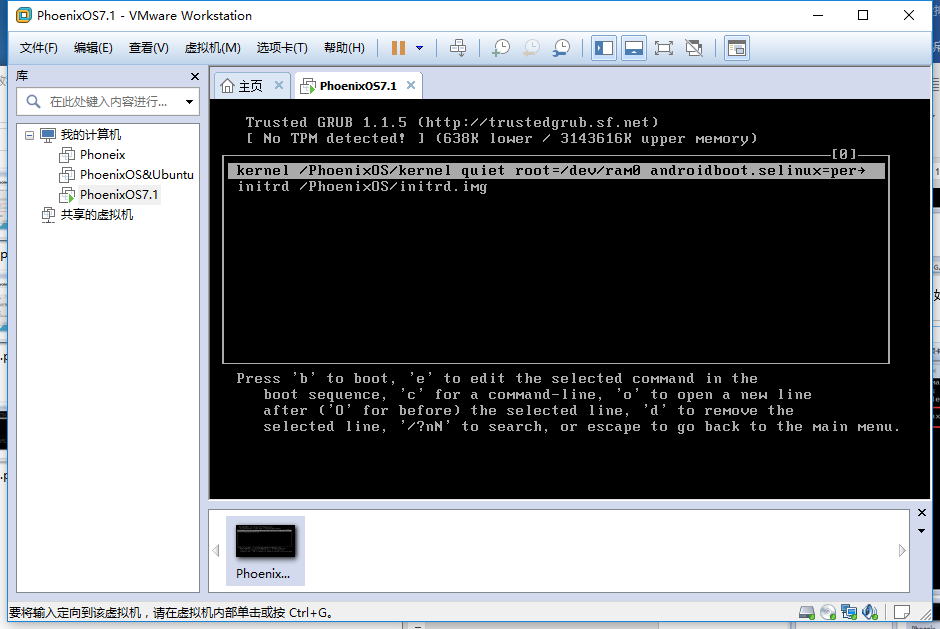Enter full screen mode

point(664,48)
